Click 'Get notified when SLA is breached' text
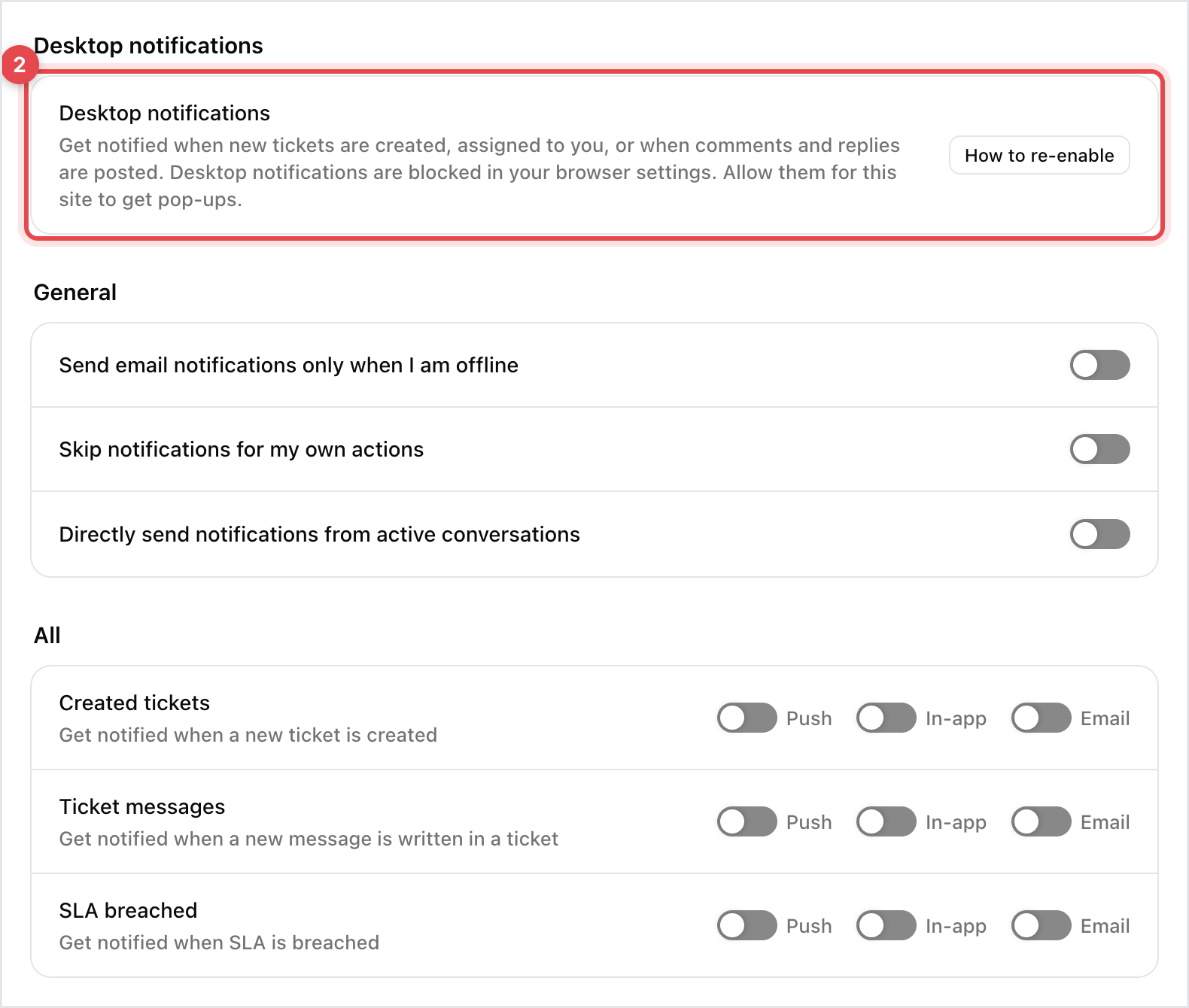 point(219,943)
